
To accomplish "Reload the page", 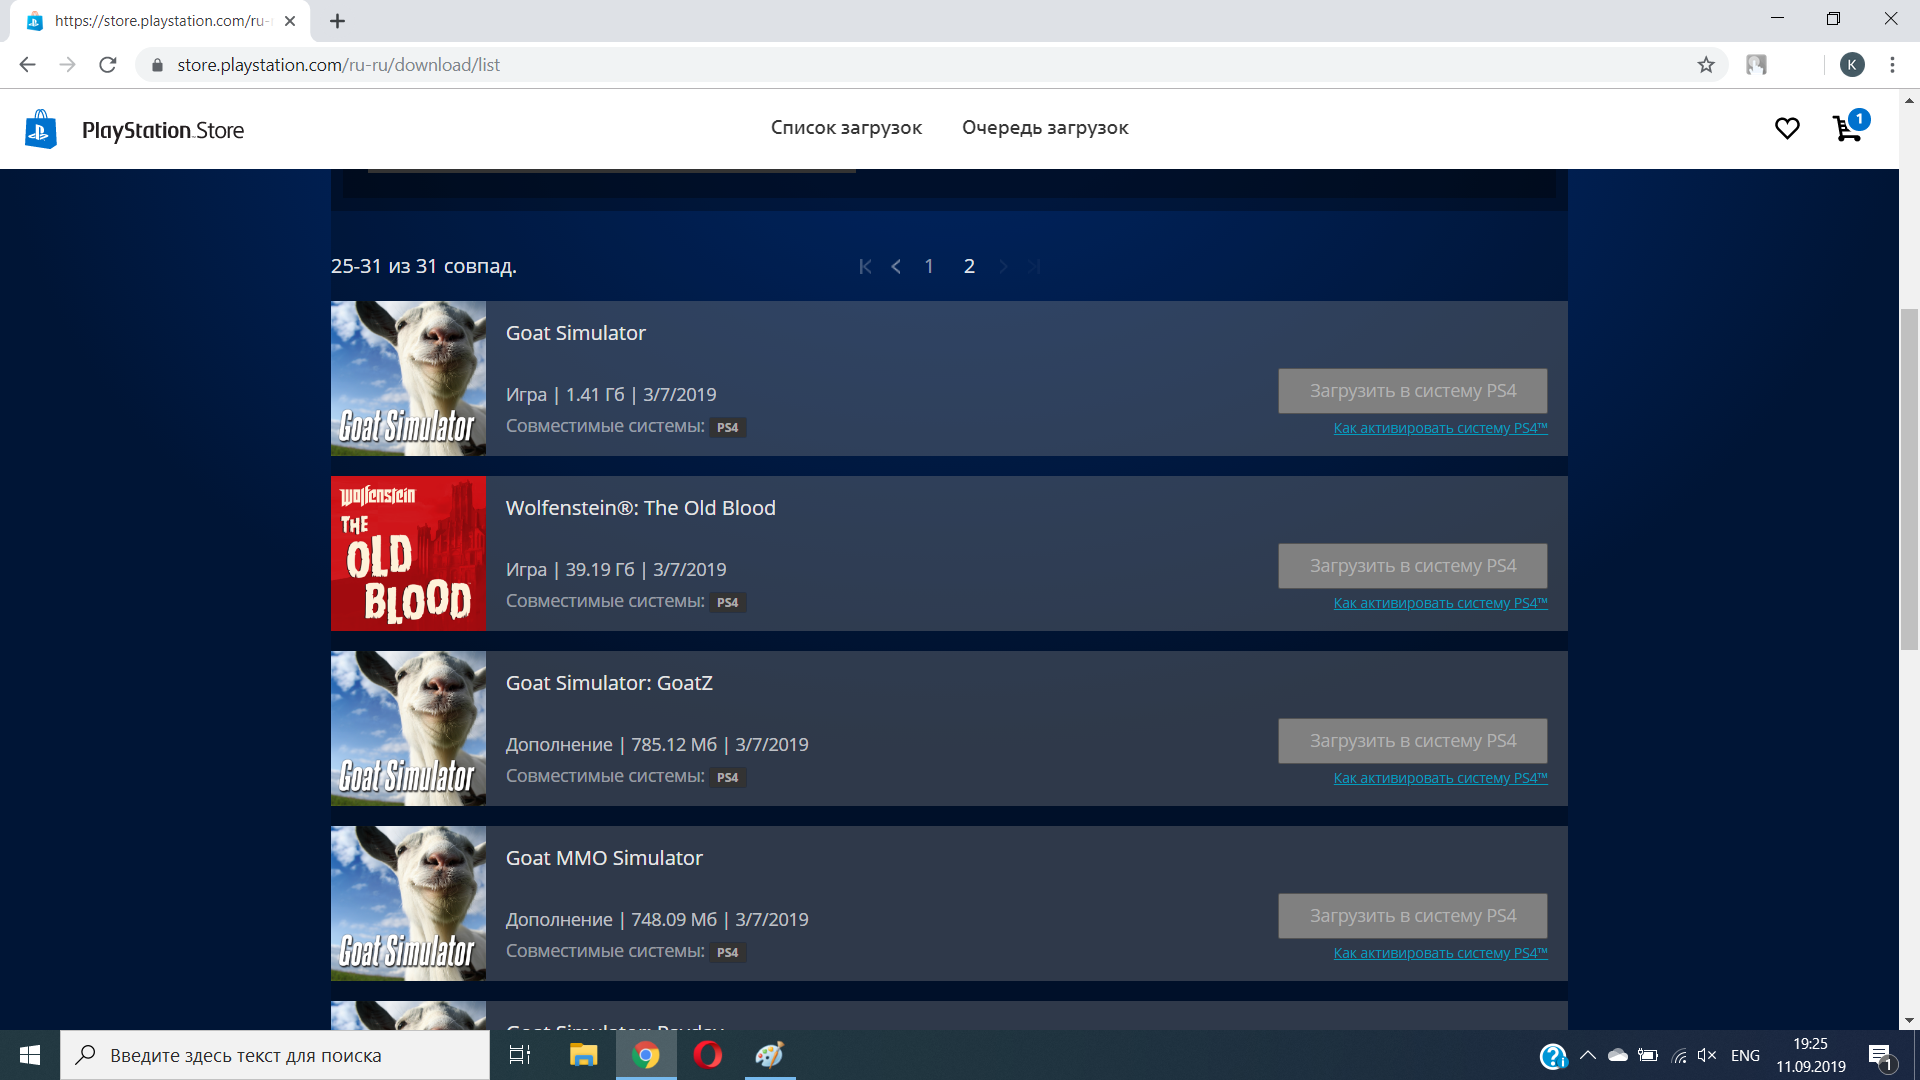I will [x=108, y=65].
